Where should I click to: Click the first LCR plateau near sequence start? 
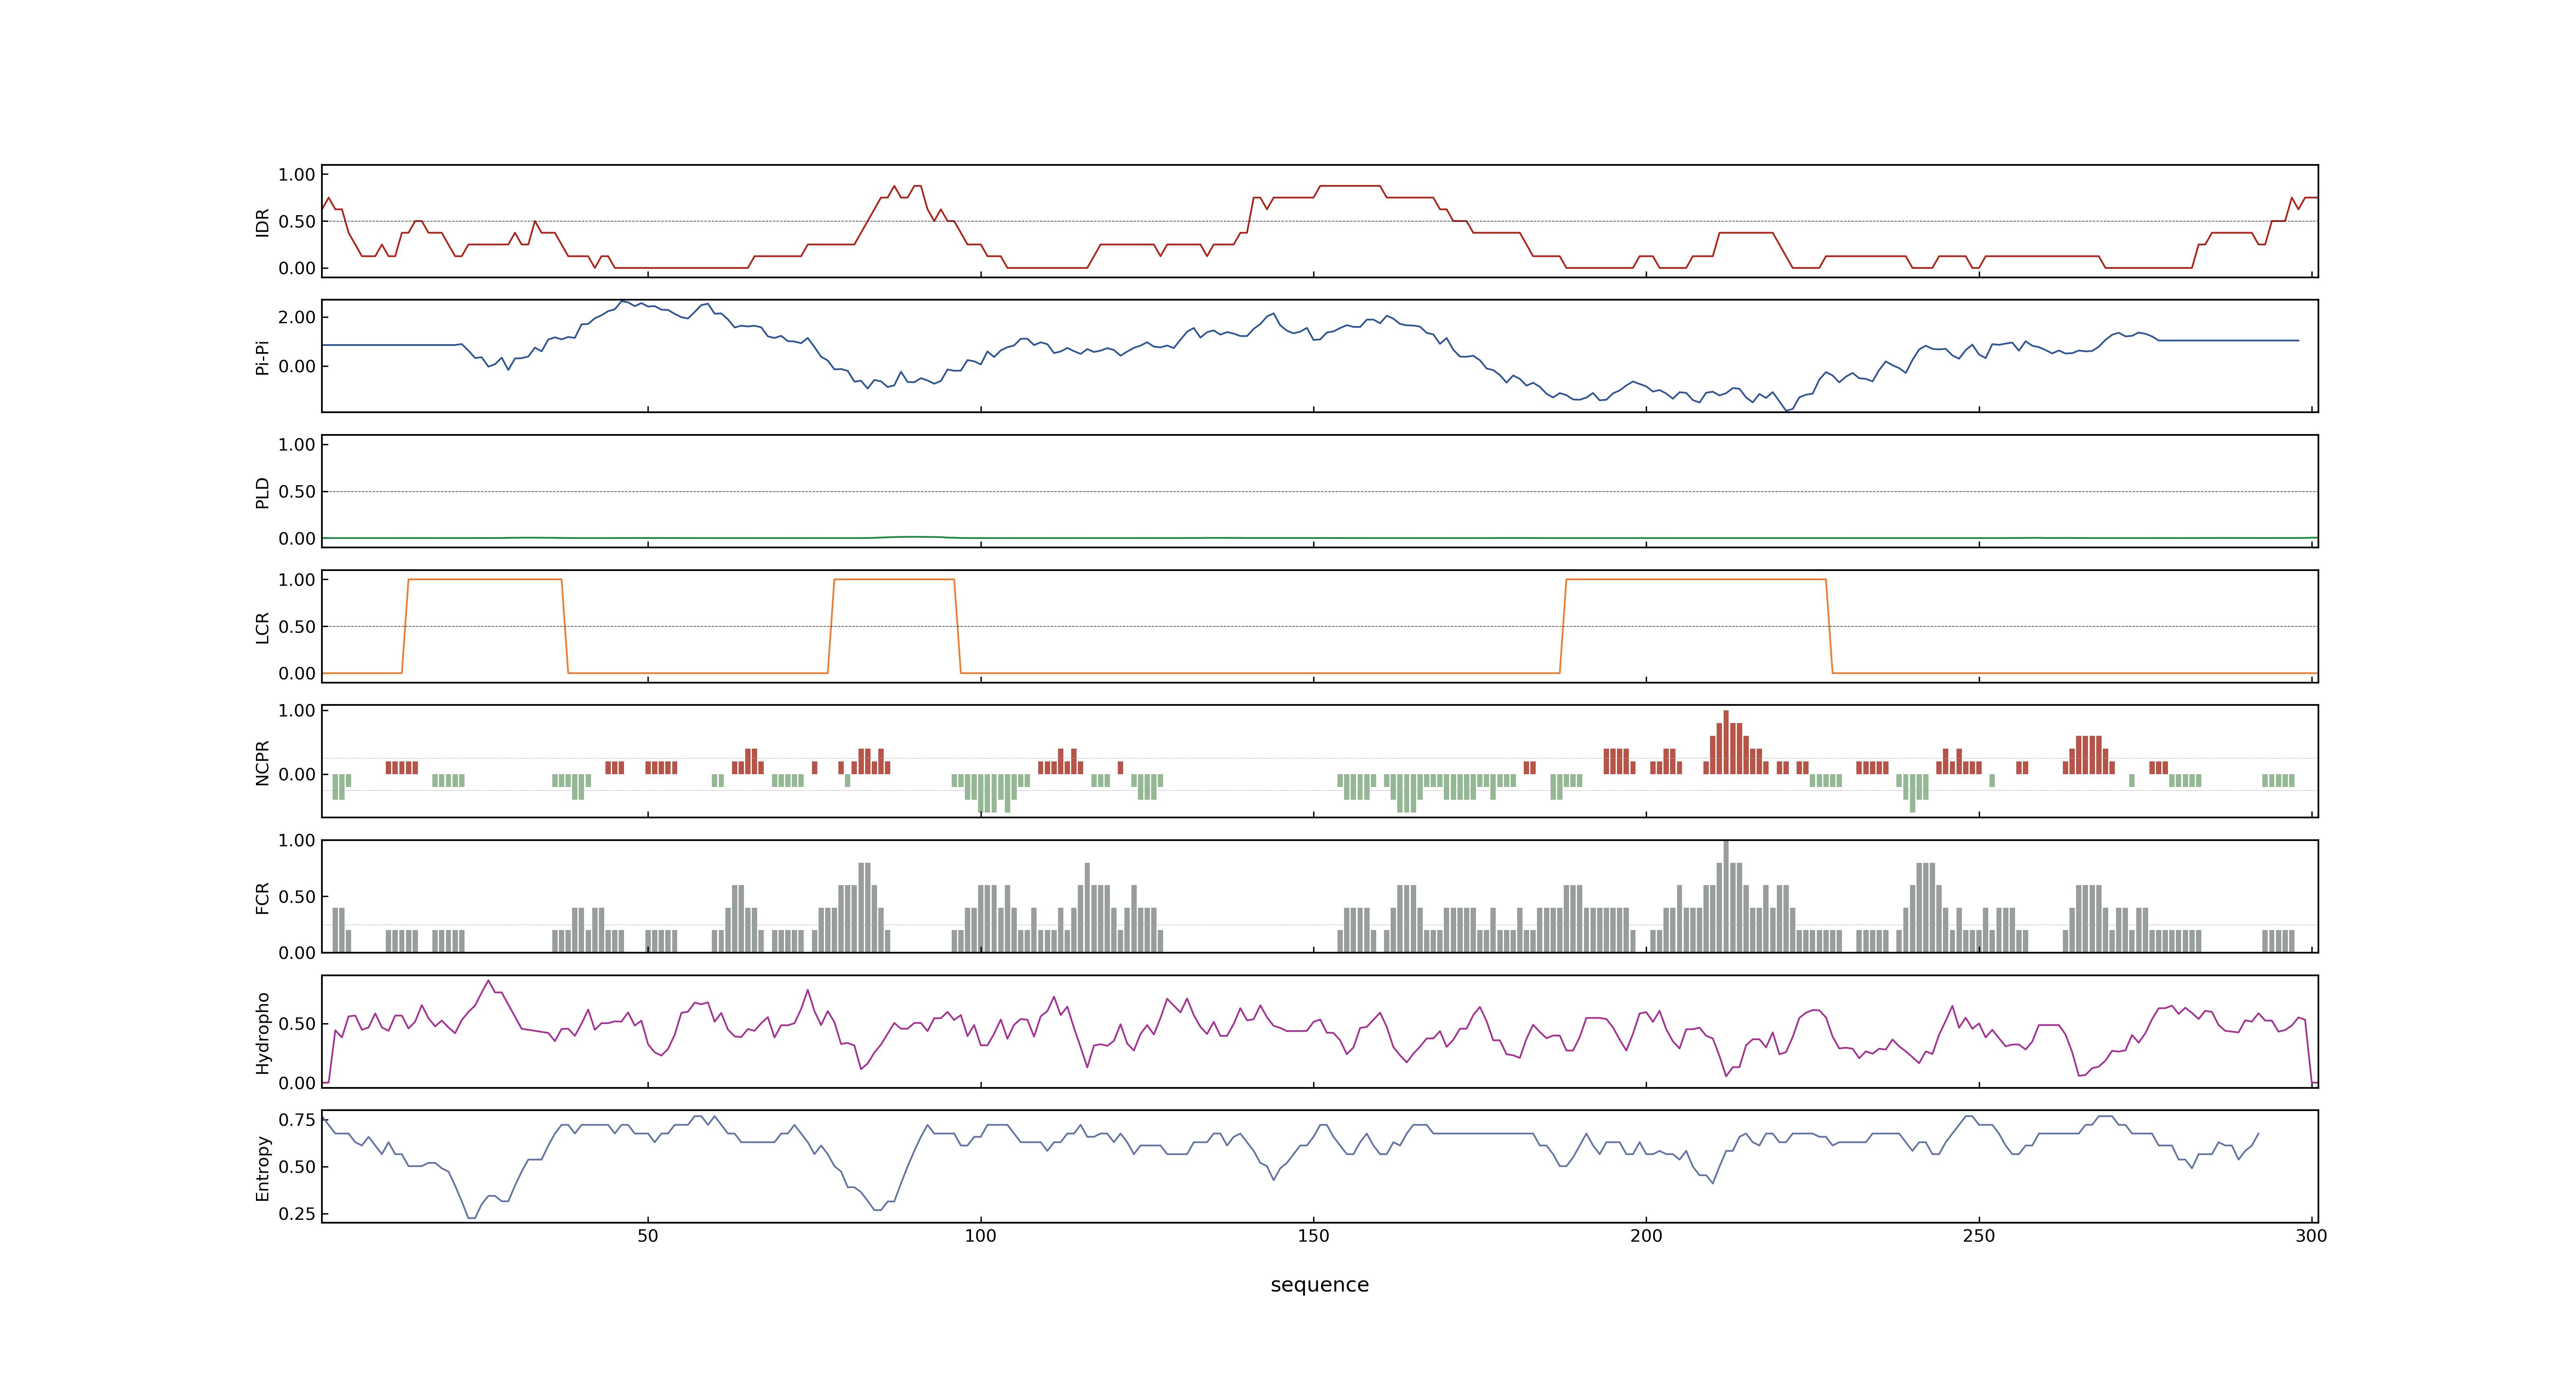pos(485,579)
